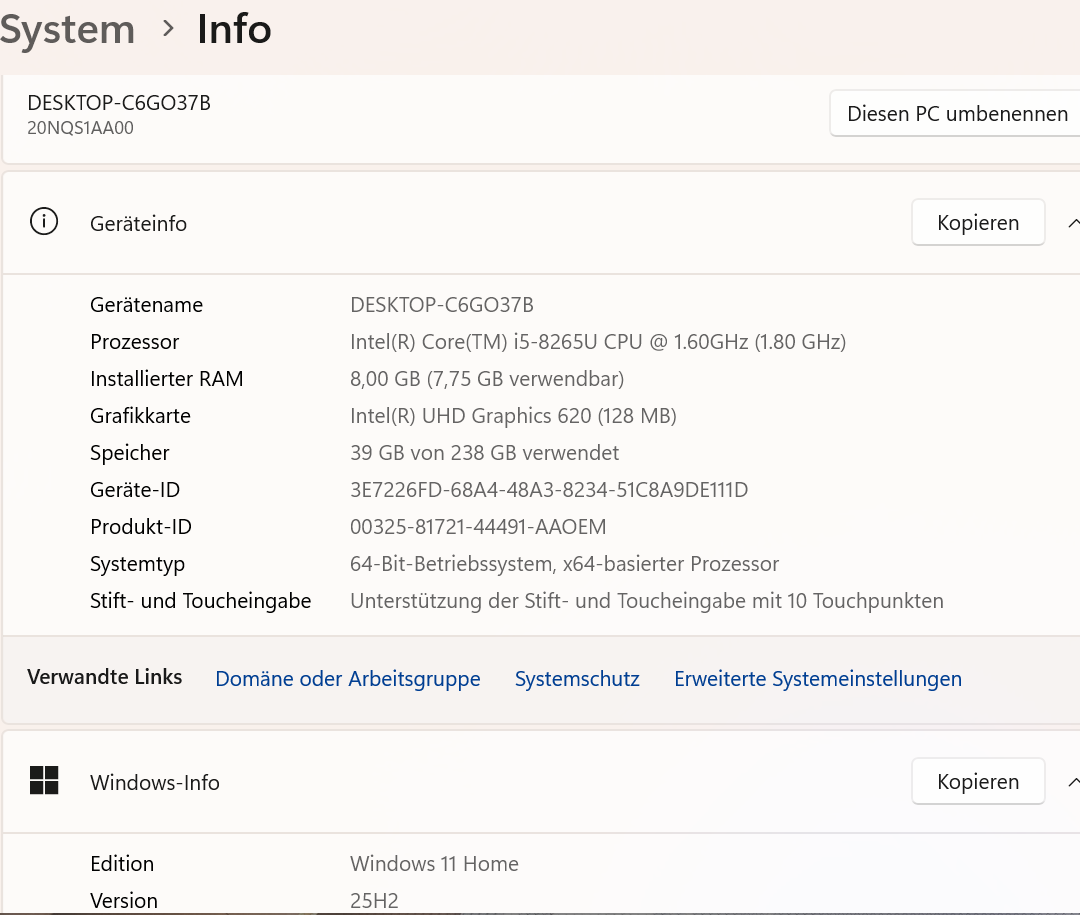Viewport: 1080px width, 915px height.
Task: Select the Intel Core i5-8265U processor value
Action: [598, 342]
